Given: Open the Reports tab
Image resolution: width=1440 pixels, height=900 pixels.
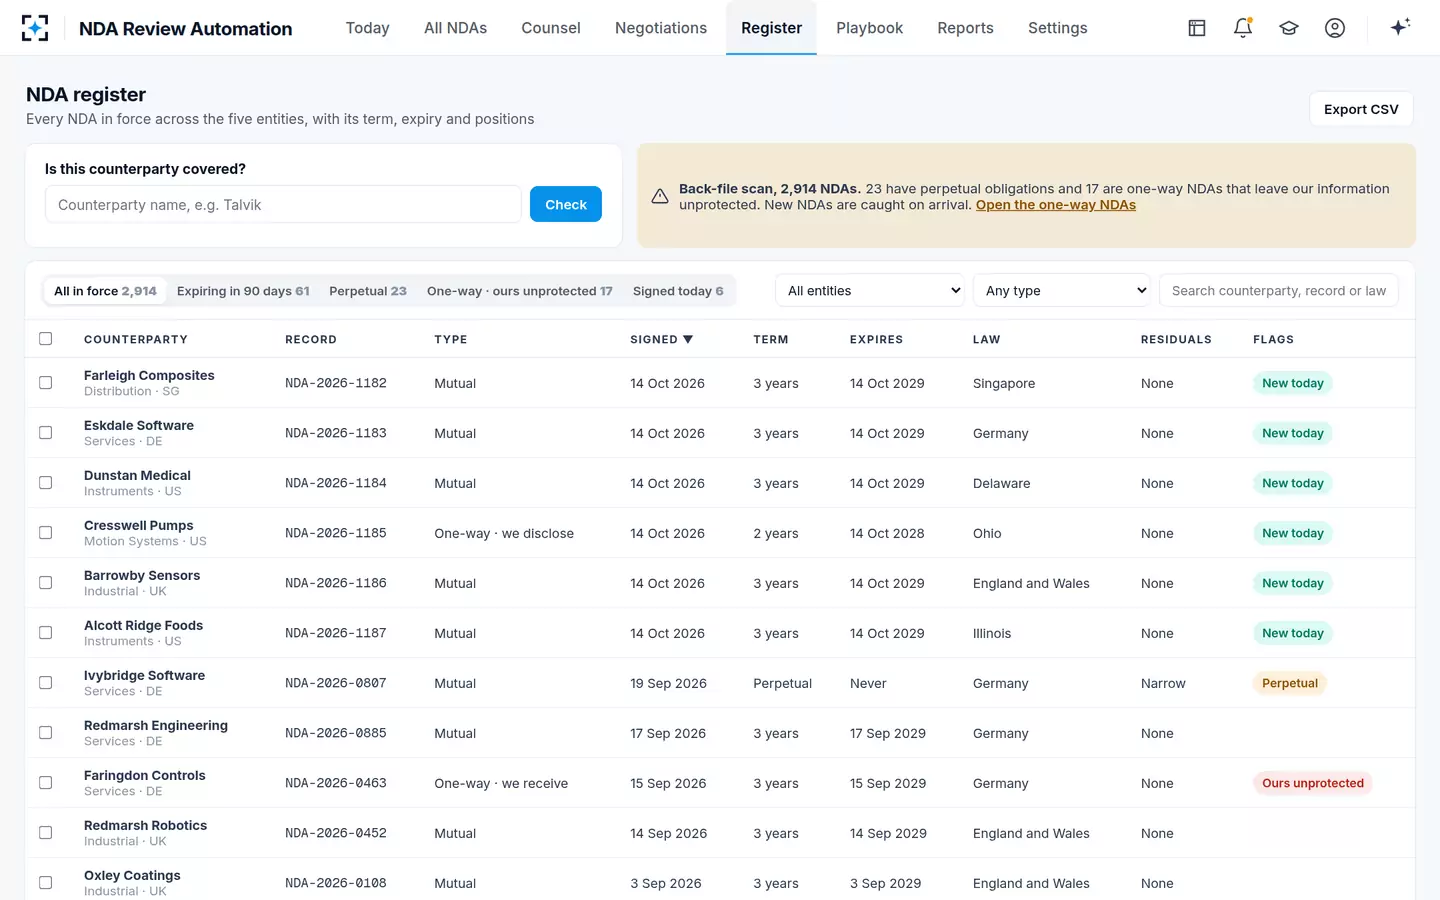Looking at the screenshot, I should [965, 28].
